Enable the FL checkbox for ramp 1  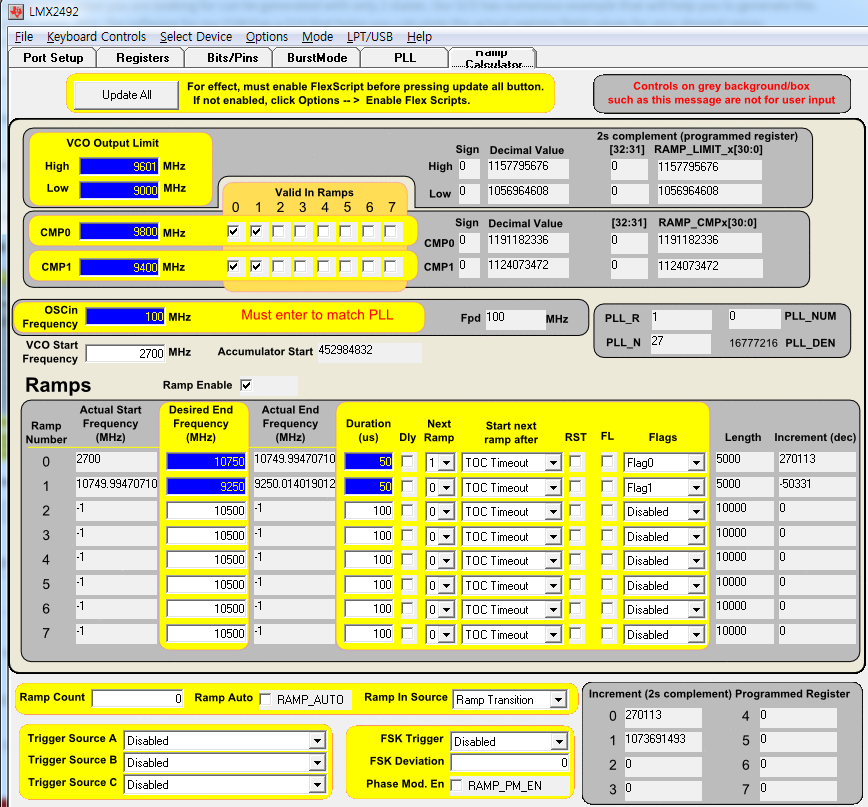(x=607, y=486)
